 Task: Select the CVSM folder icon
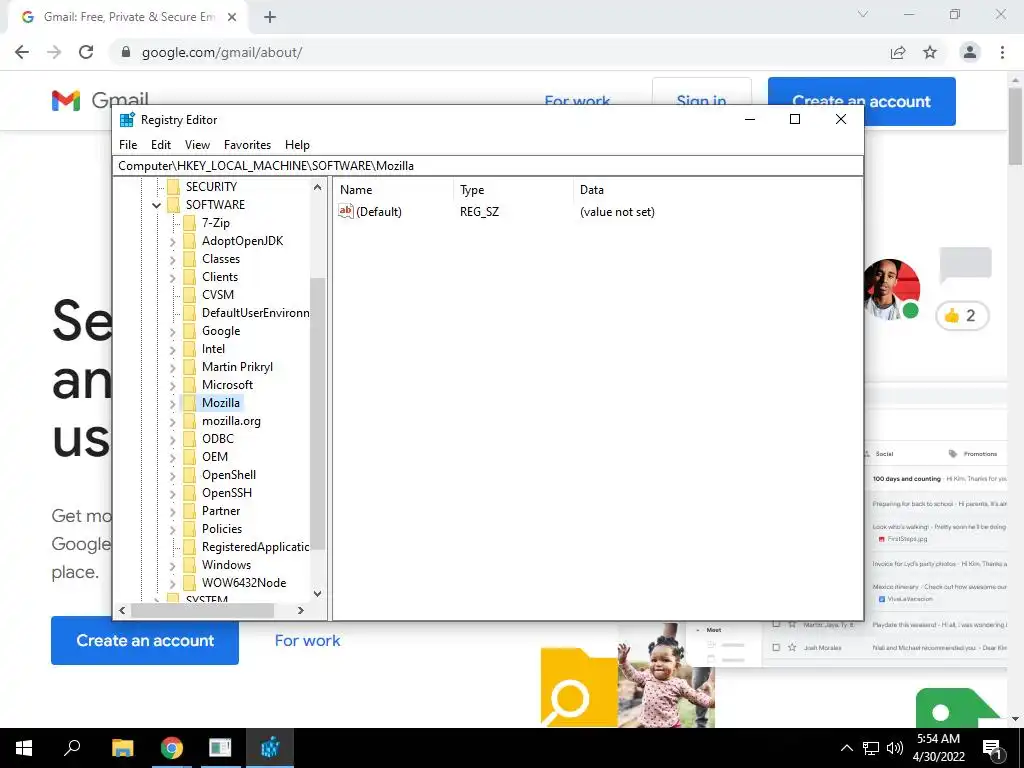tap(189, 295)
